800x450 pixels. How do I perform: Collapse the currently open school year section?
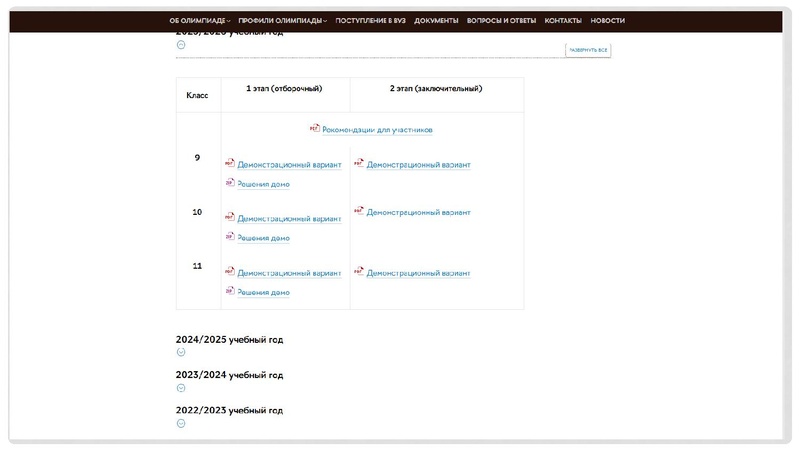pyautogui.click(x=181, y=45)
